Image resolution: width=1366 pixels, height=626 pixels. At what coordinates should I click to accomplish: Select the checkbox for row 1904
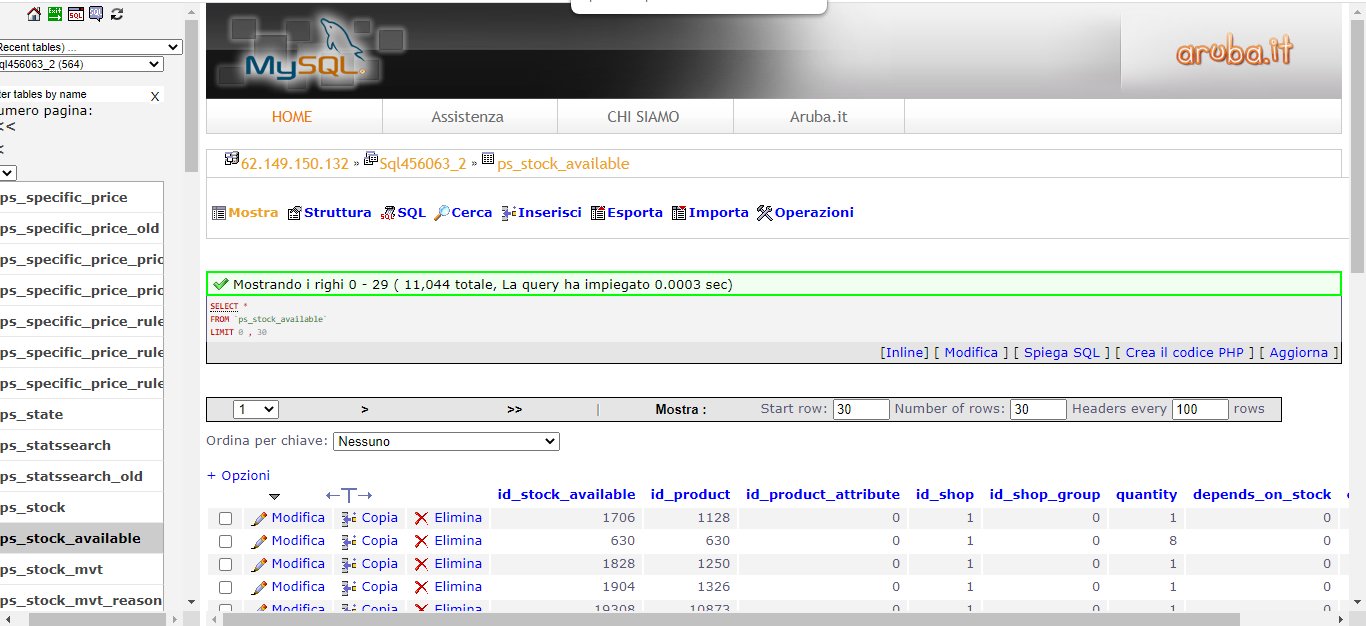point(226,587)
